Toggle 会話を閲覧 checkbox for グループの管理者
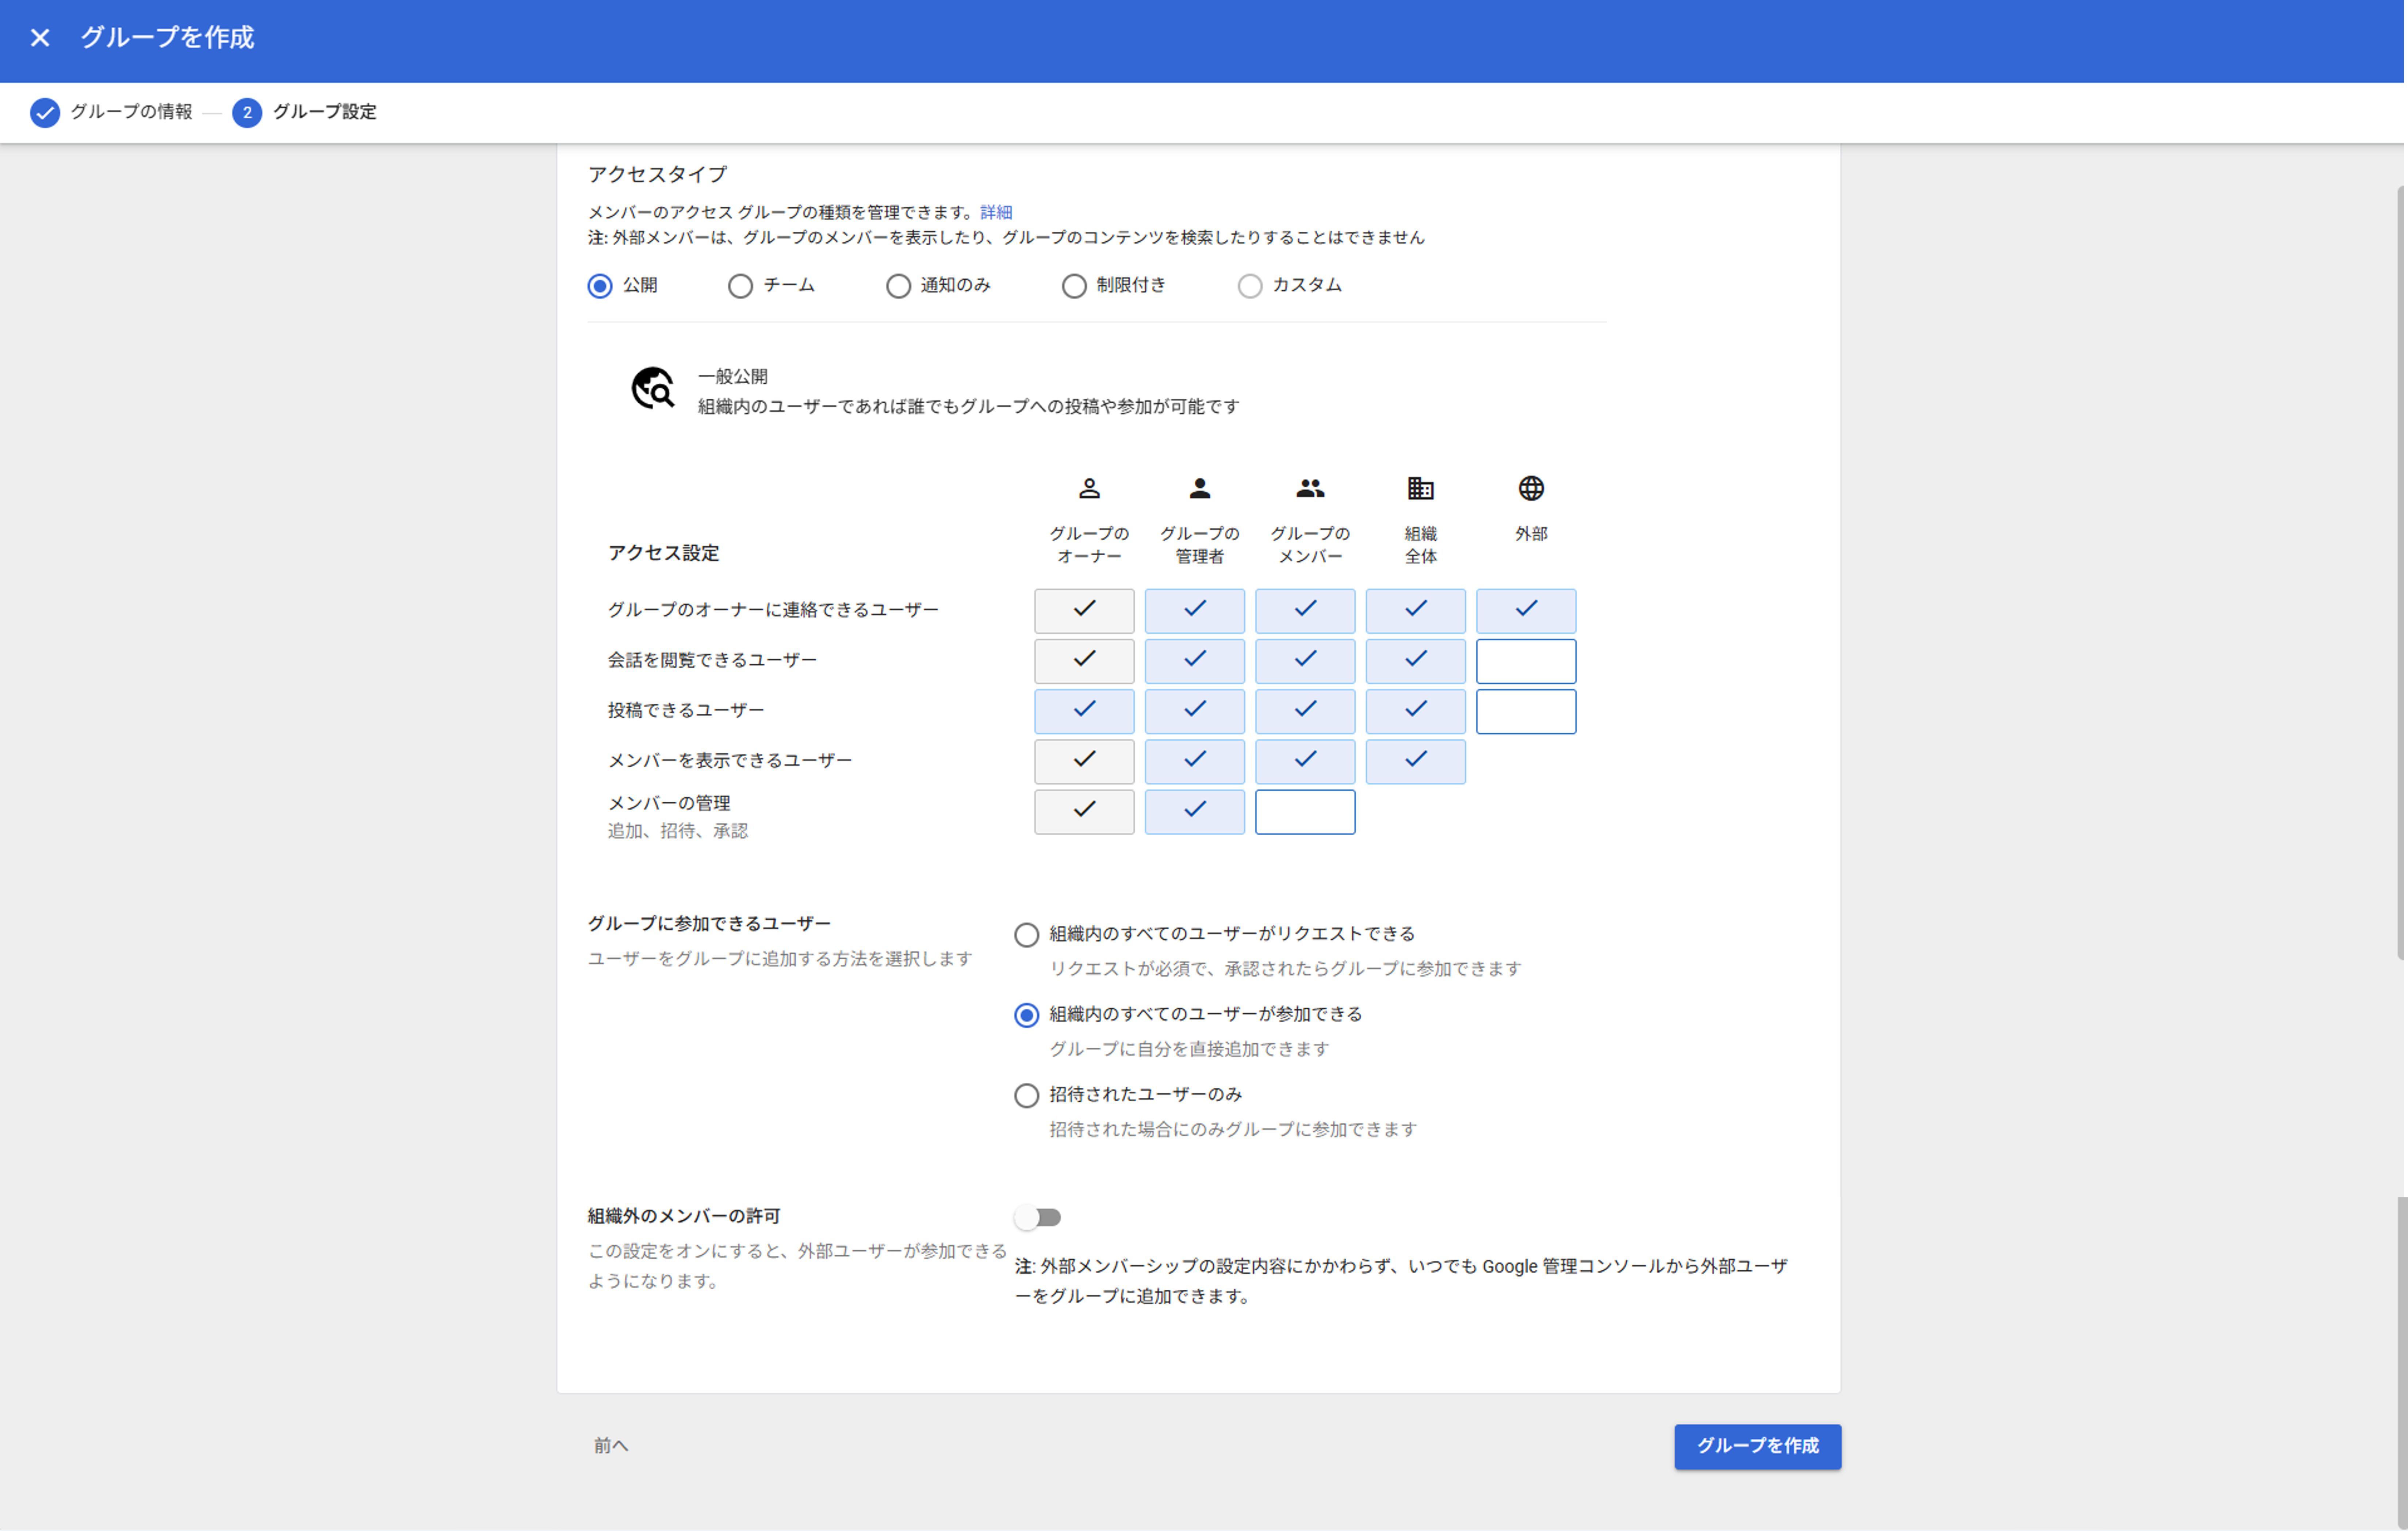Image resolution: width=2408 pixels, height=1531 pixels. pyautogui.click(x=1195, y=661)
